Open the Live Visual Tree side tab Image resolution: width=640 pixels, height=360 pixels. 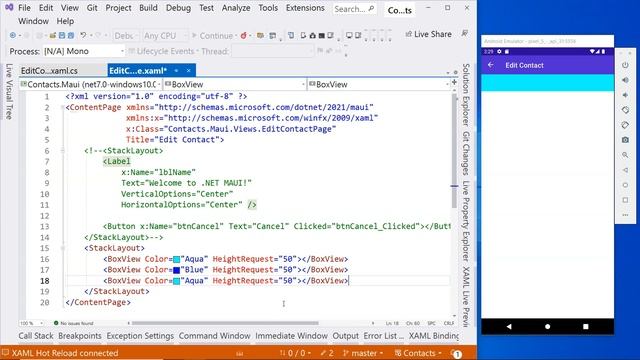[9, 91]
